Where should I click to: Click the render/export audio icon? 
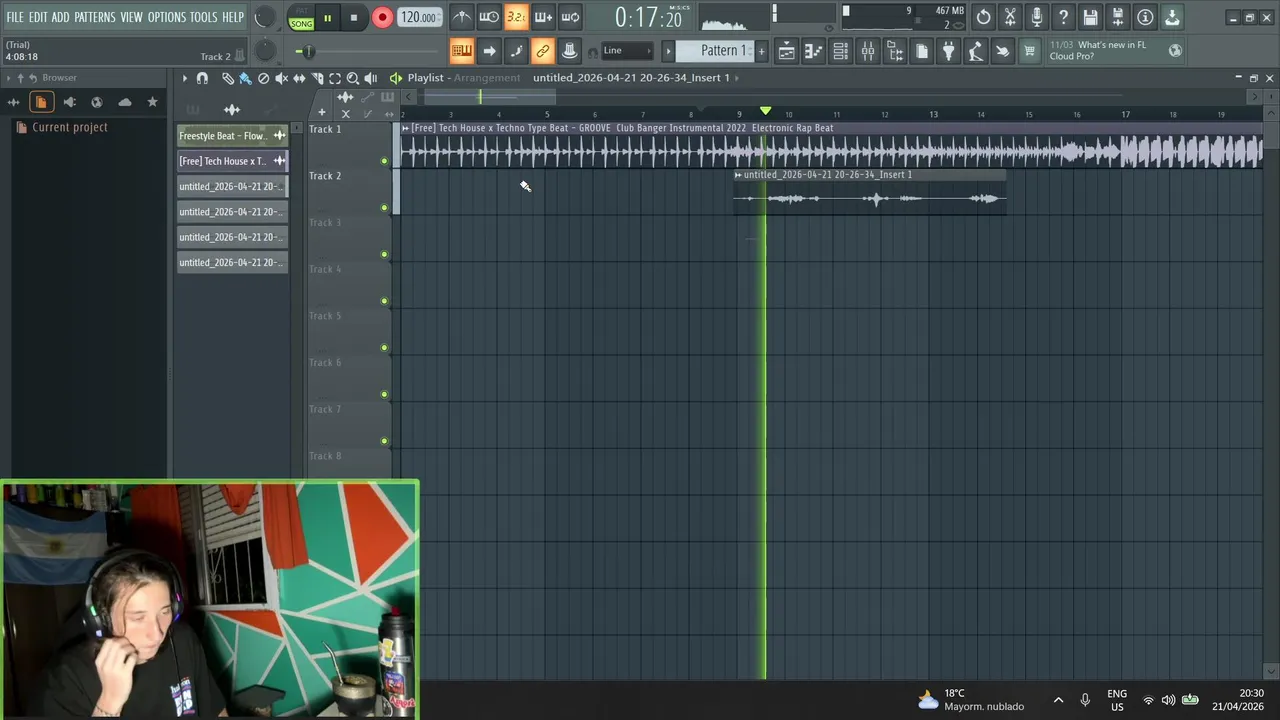[x=1118, y=17]
